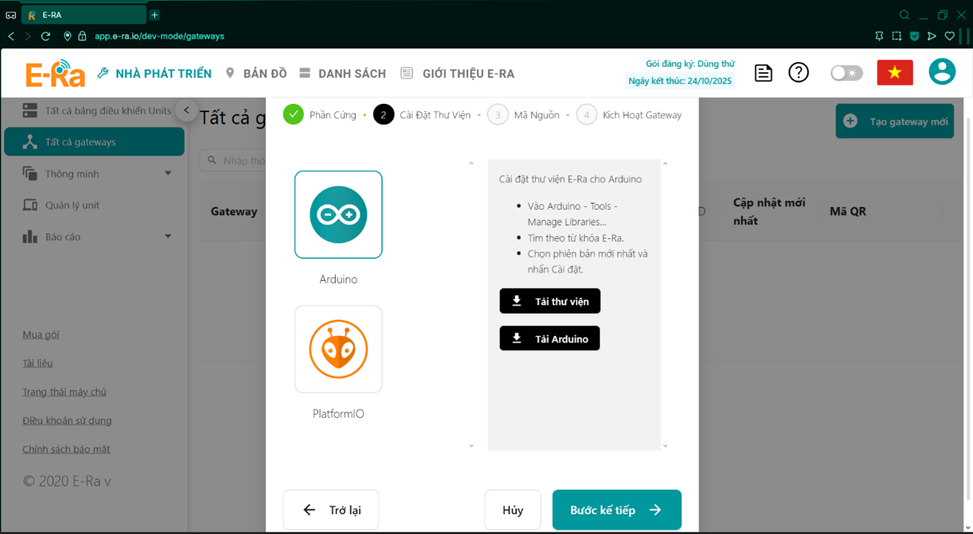The height and width of the screenshot is (534, 973).
Task: Click the screenshot capture icon in browser toolbar
Action: [897, 36]
